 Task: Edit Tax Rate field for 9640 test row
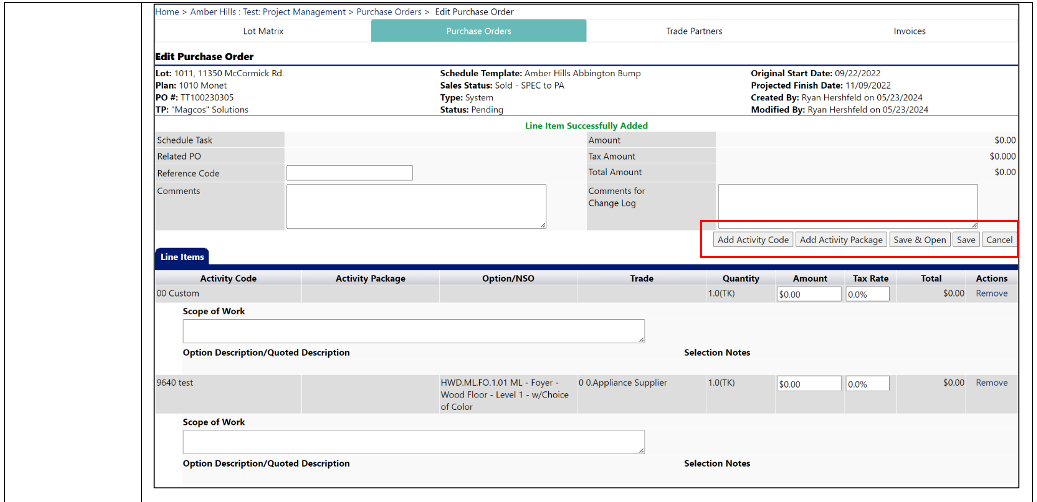[x=868, y=384]
